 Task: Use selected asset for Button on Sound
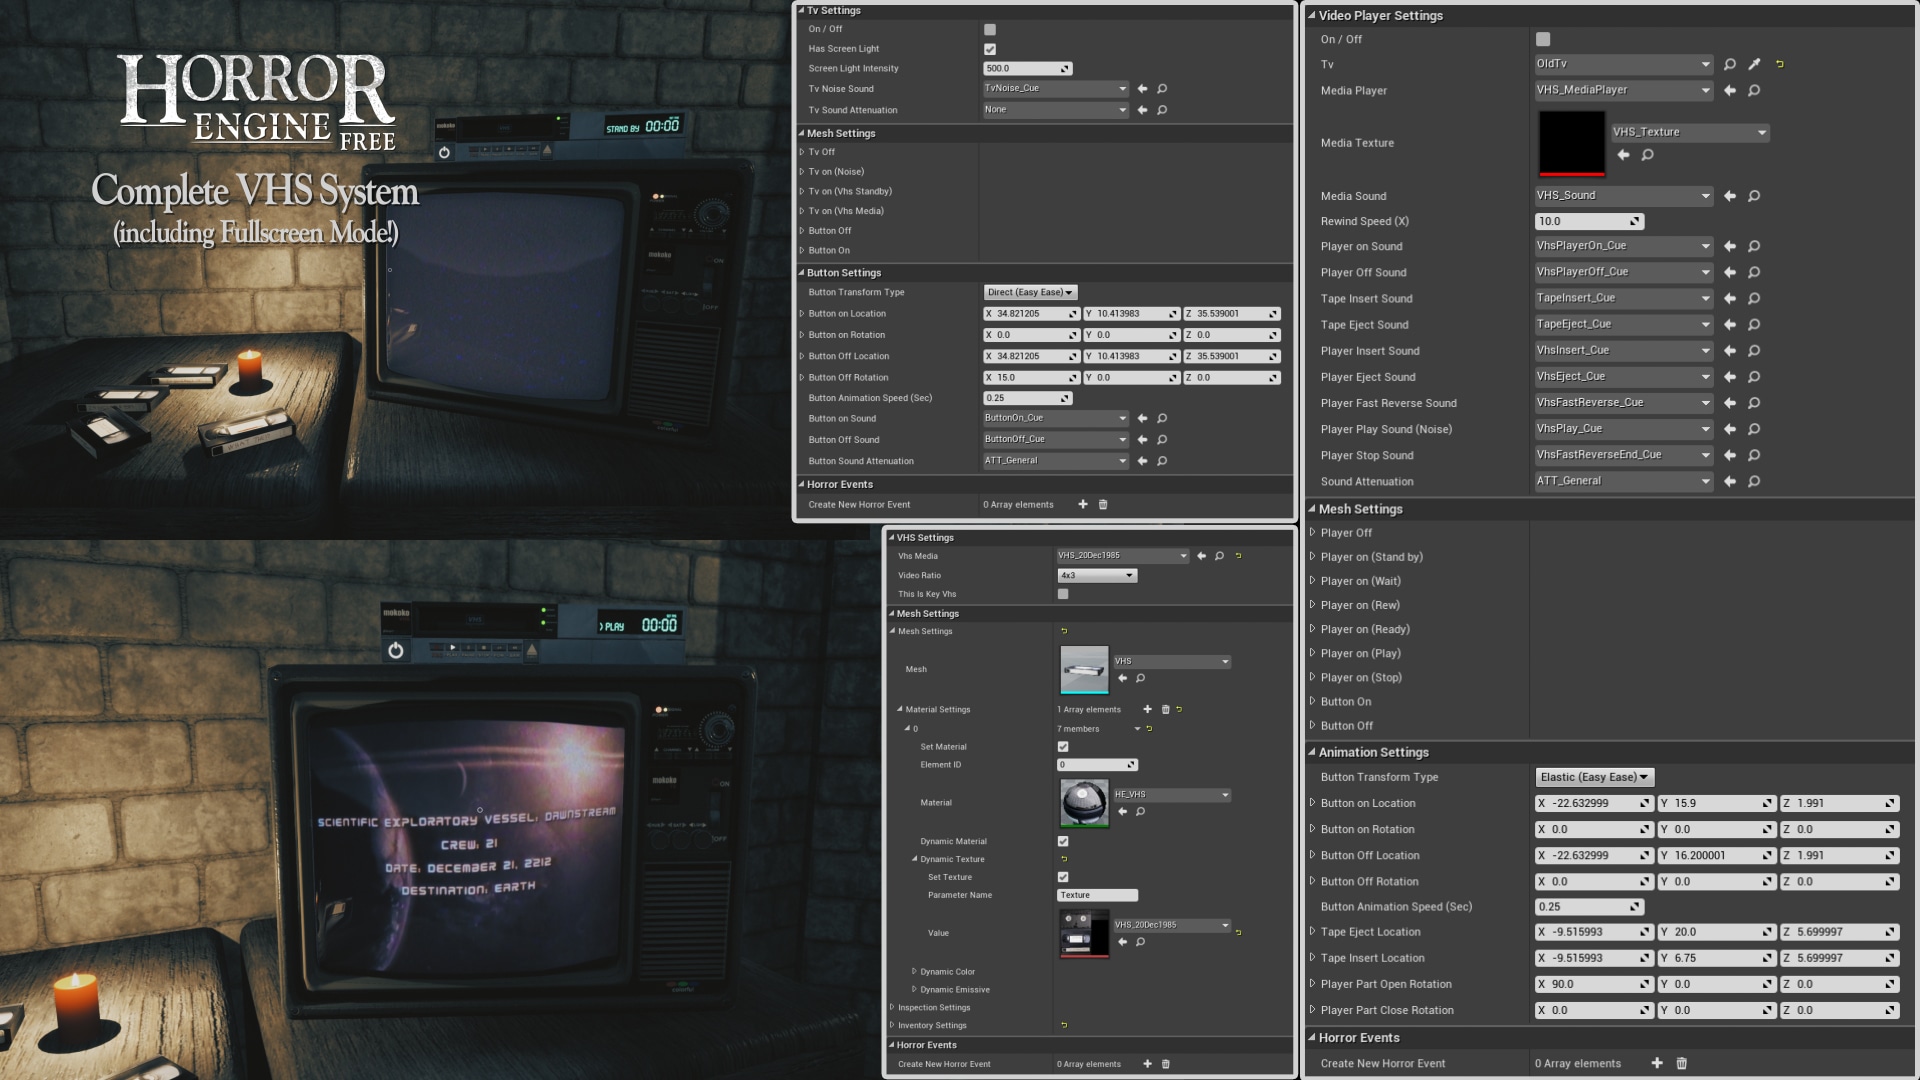[x=1141, y=418]
